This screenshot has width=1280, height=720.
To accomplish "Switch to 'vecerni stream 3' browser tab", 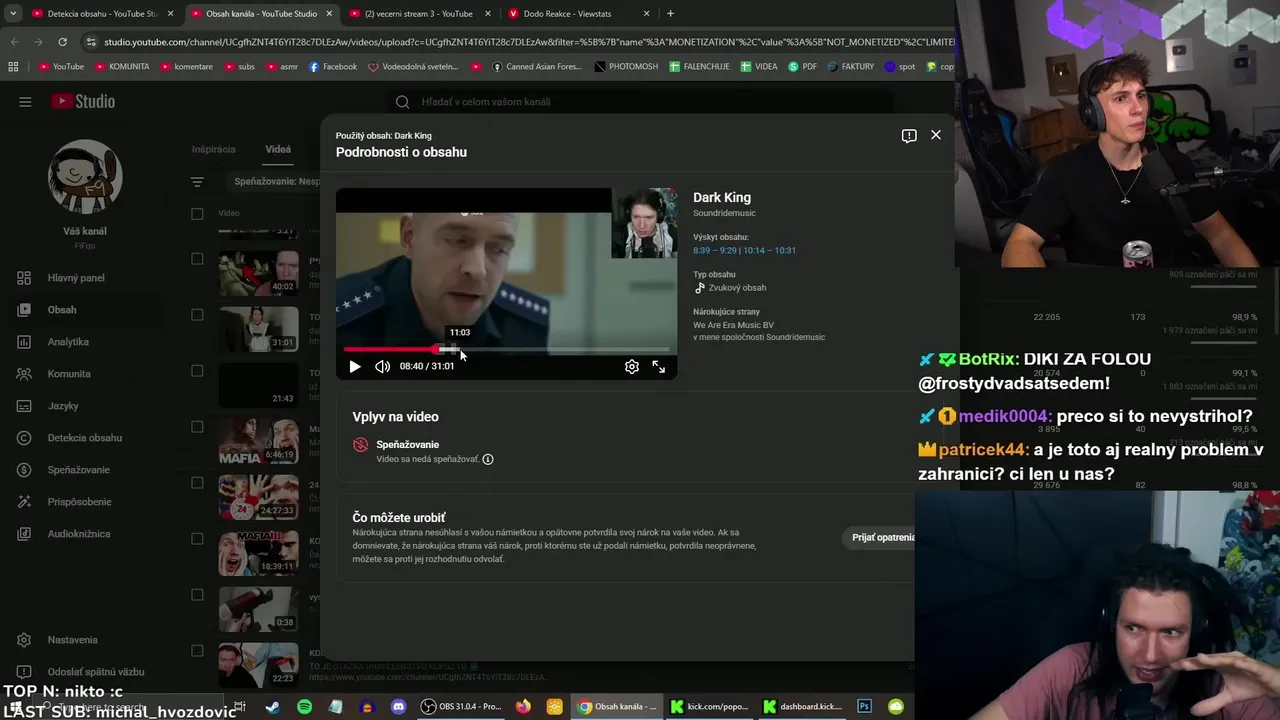I will pos(418,14).
